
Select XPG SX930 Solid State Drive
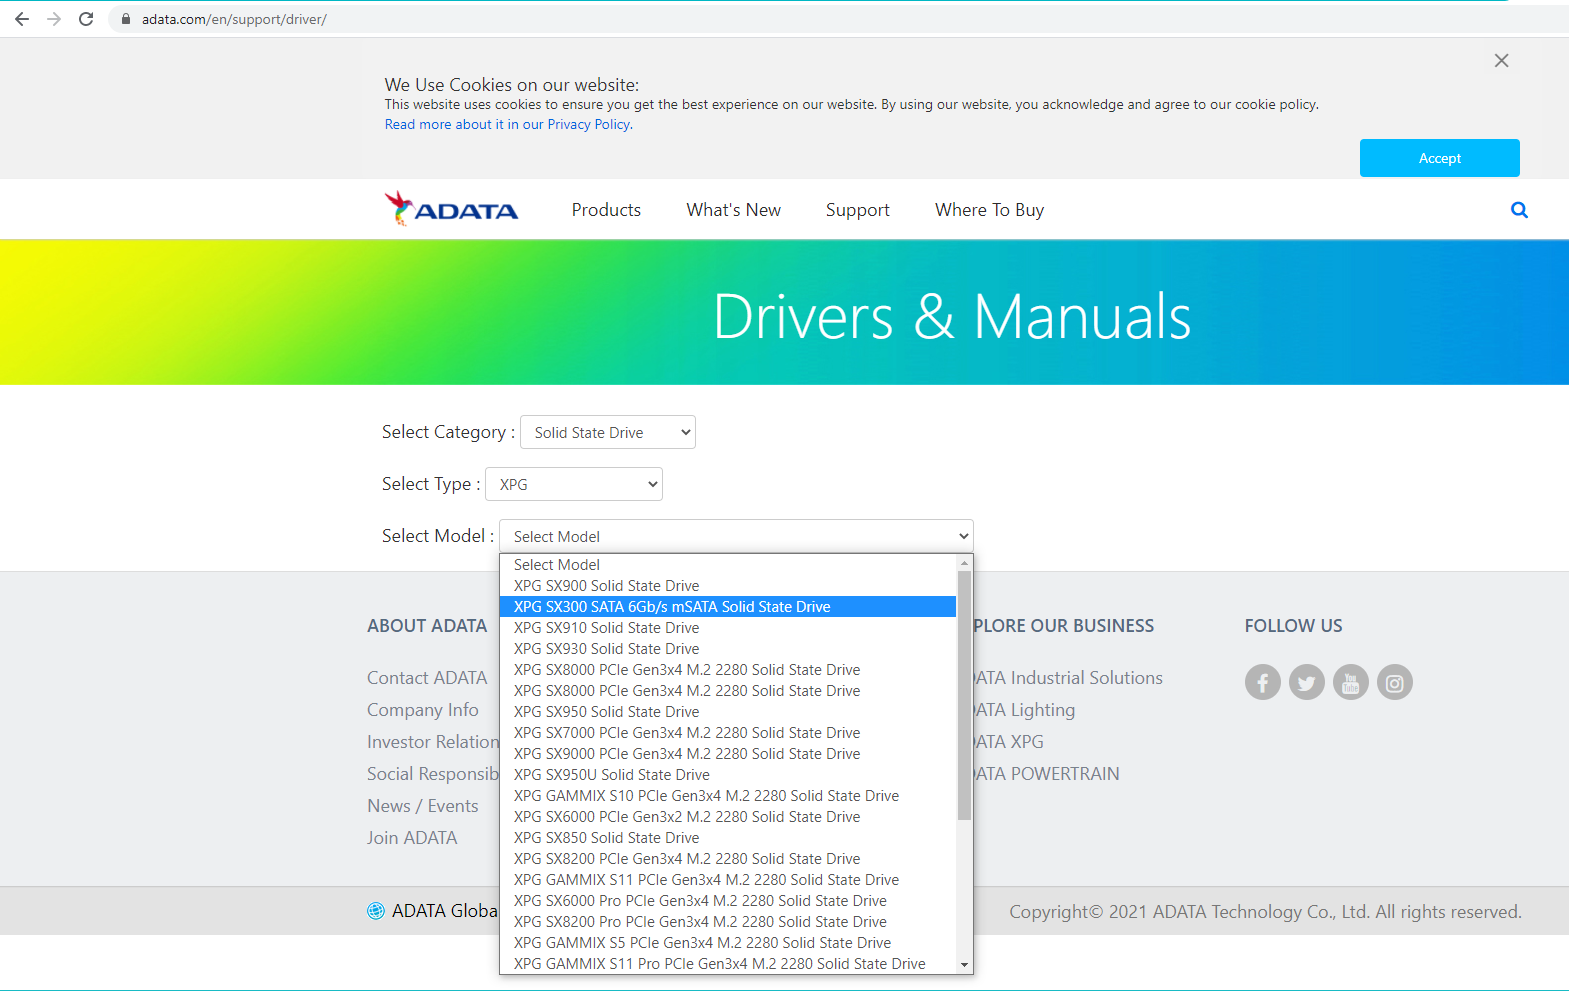728,649
